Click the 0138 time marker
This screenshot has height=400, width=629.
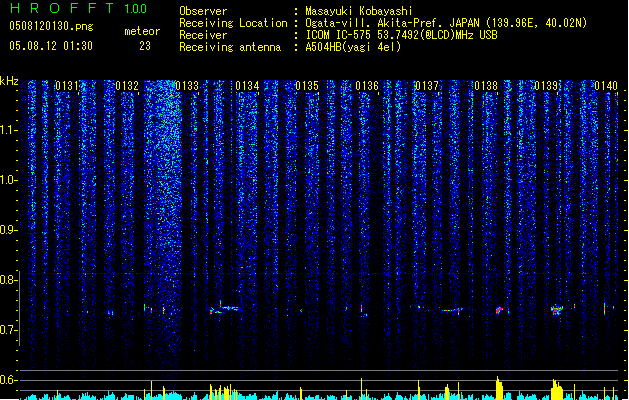486,86
